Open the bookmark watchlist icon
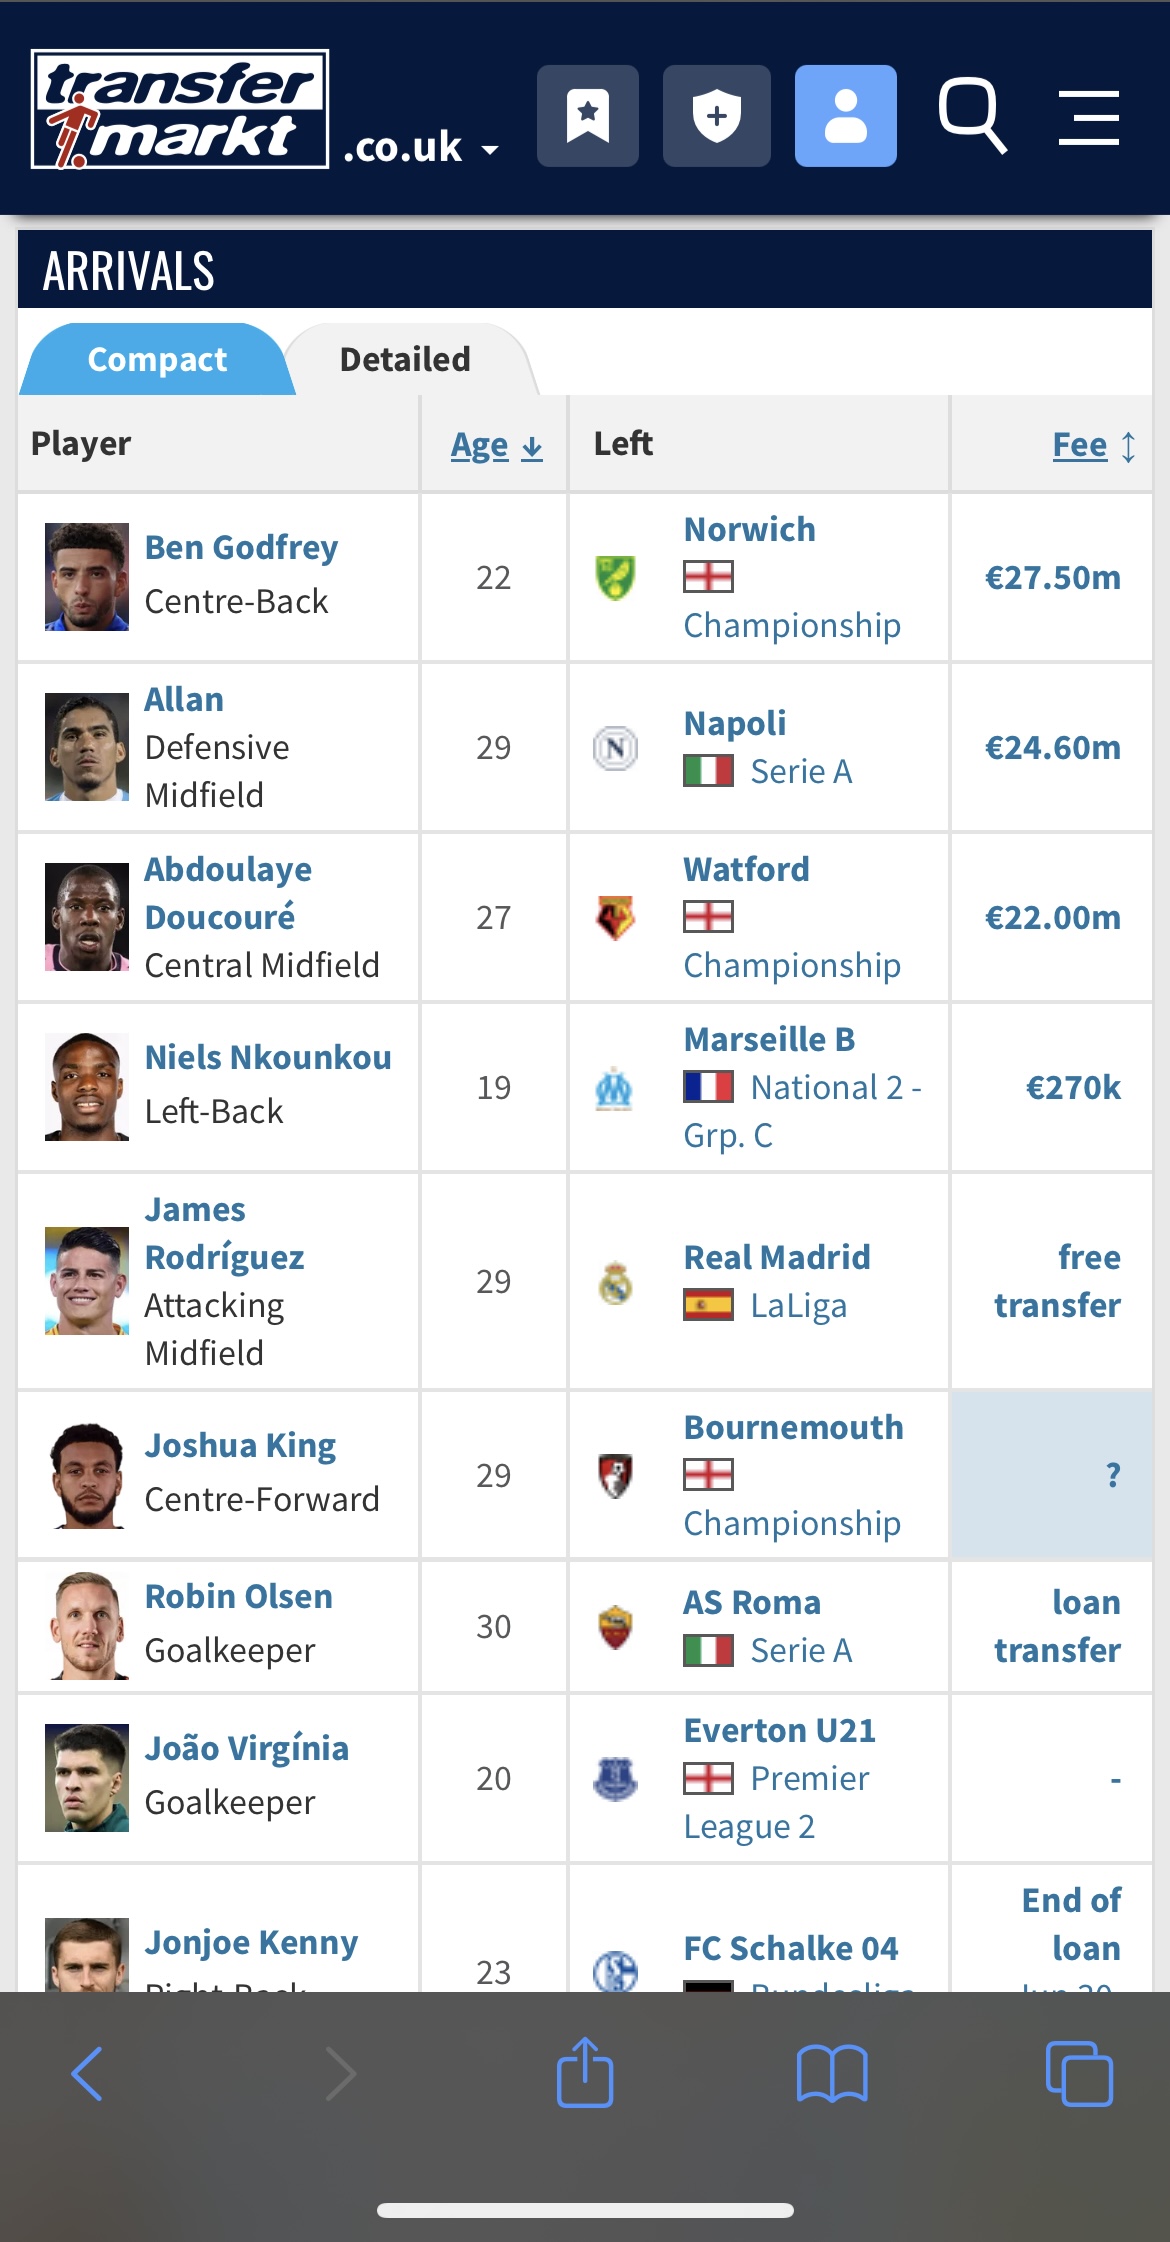Image resolution: width=1170 pixels, height=2242 pixels. [588, 116]
